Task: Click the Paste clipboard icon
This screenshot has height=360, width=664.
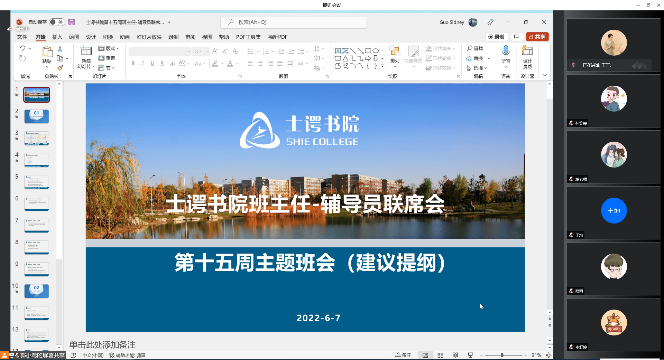Action: (47, 52)
